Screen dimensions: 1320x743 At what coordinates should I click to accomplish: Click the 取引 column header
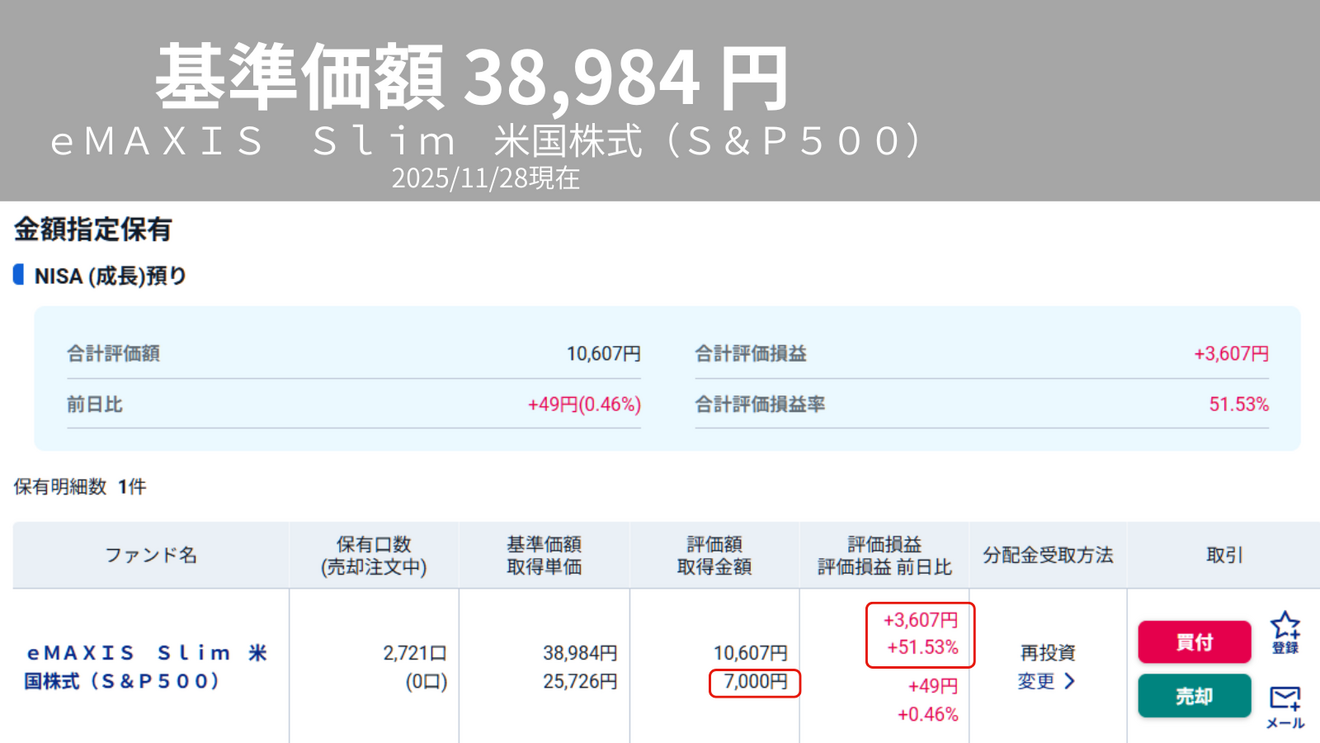click(x=1224, y=555)
